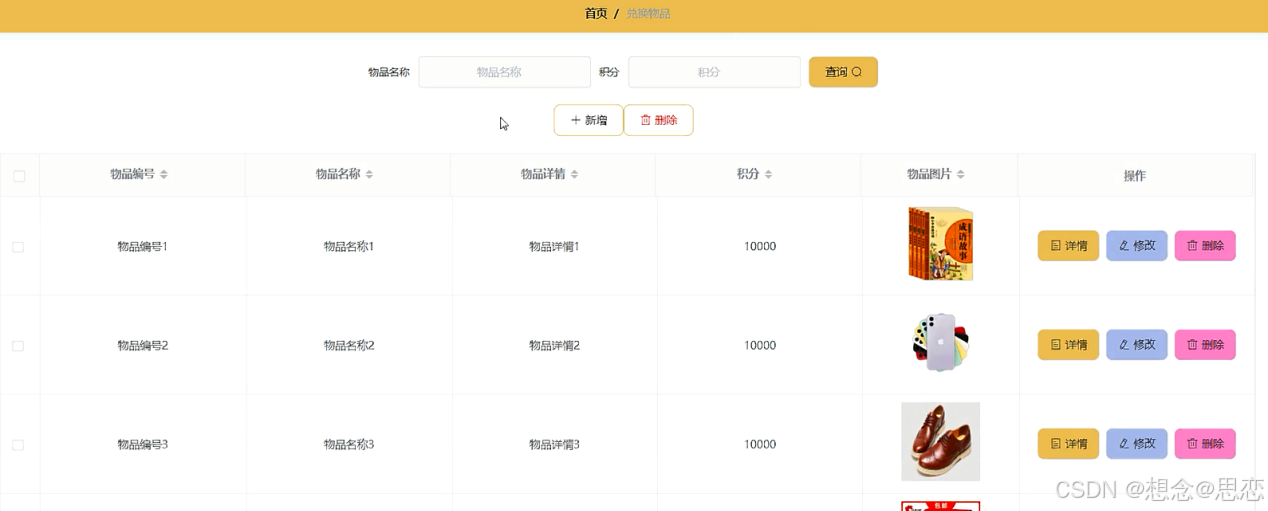Click the 查询 search button
The image size is (1268, 511).
click(x=843, y=72)
